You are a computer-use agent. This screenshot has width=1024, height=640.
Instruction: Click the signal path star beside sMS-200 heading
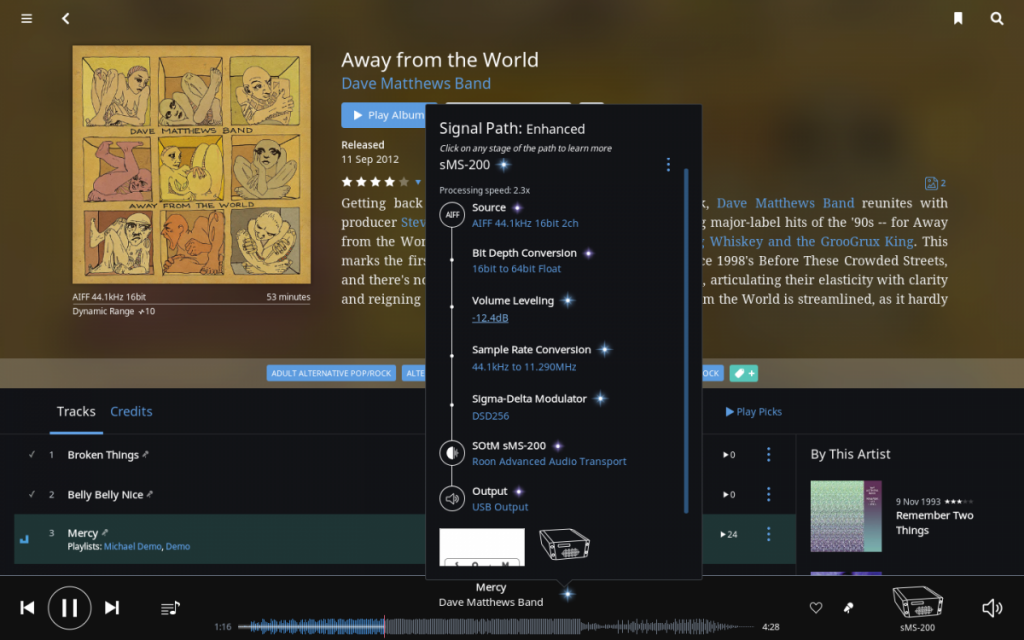(504, 165)
